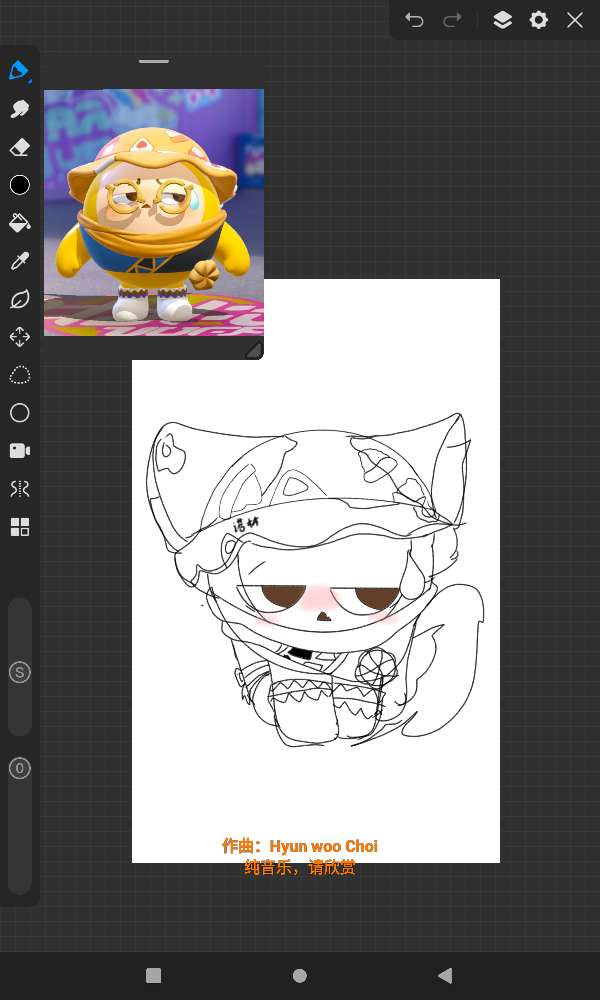Click the '纯音乐，请欣赏' lyric text
The width and height of the screenshot is (600, 1000).
click(300, 868)
